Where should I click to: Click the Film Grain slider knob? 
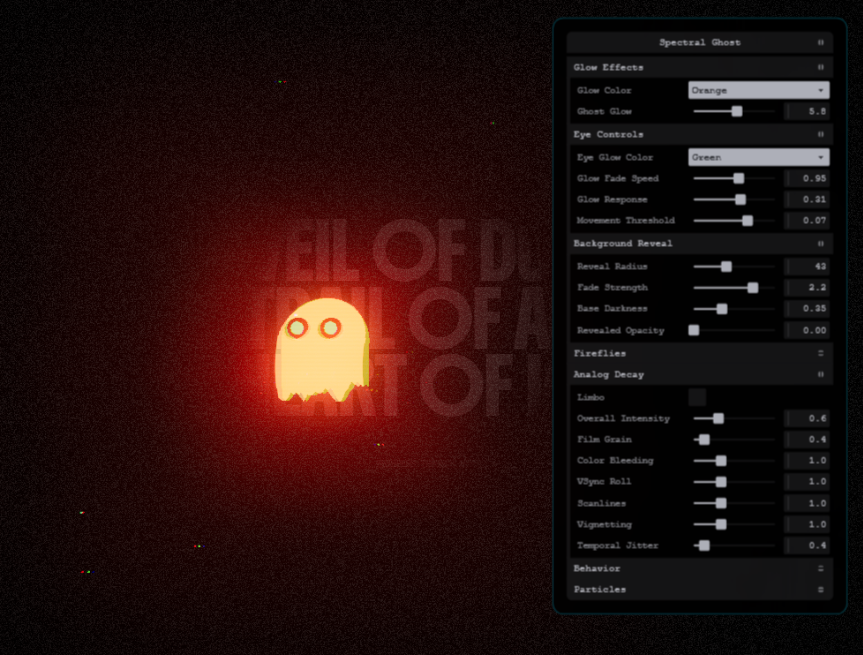[704, 440]
